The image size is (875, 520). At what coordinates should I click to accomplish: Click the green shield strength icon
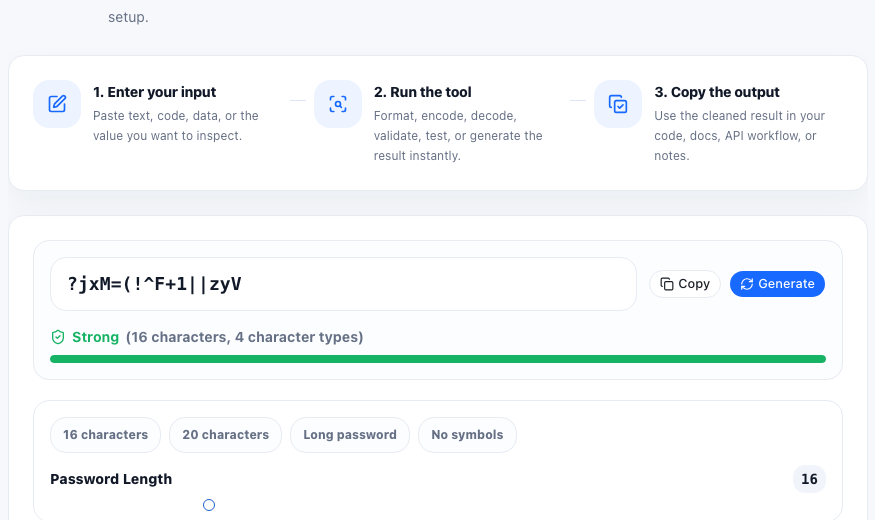(58, 337)
